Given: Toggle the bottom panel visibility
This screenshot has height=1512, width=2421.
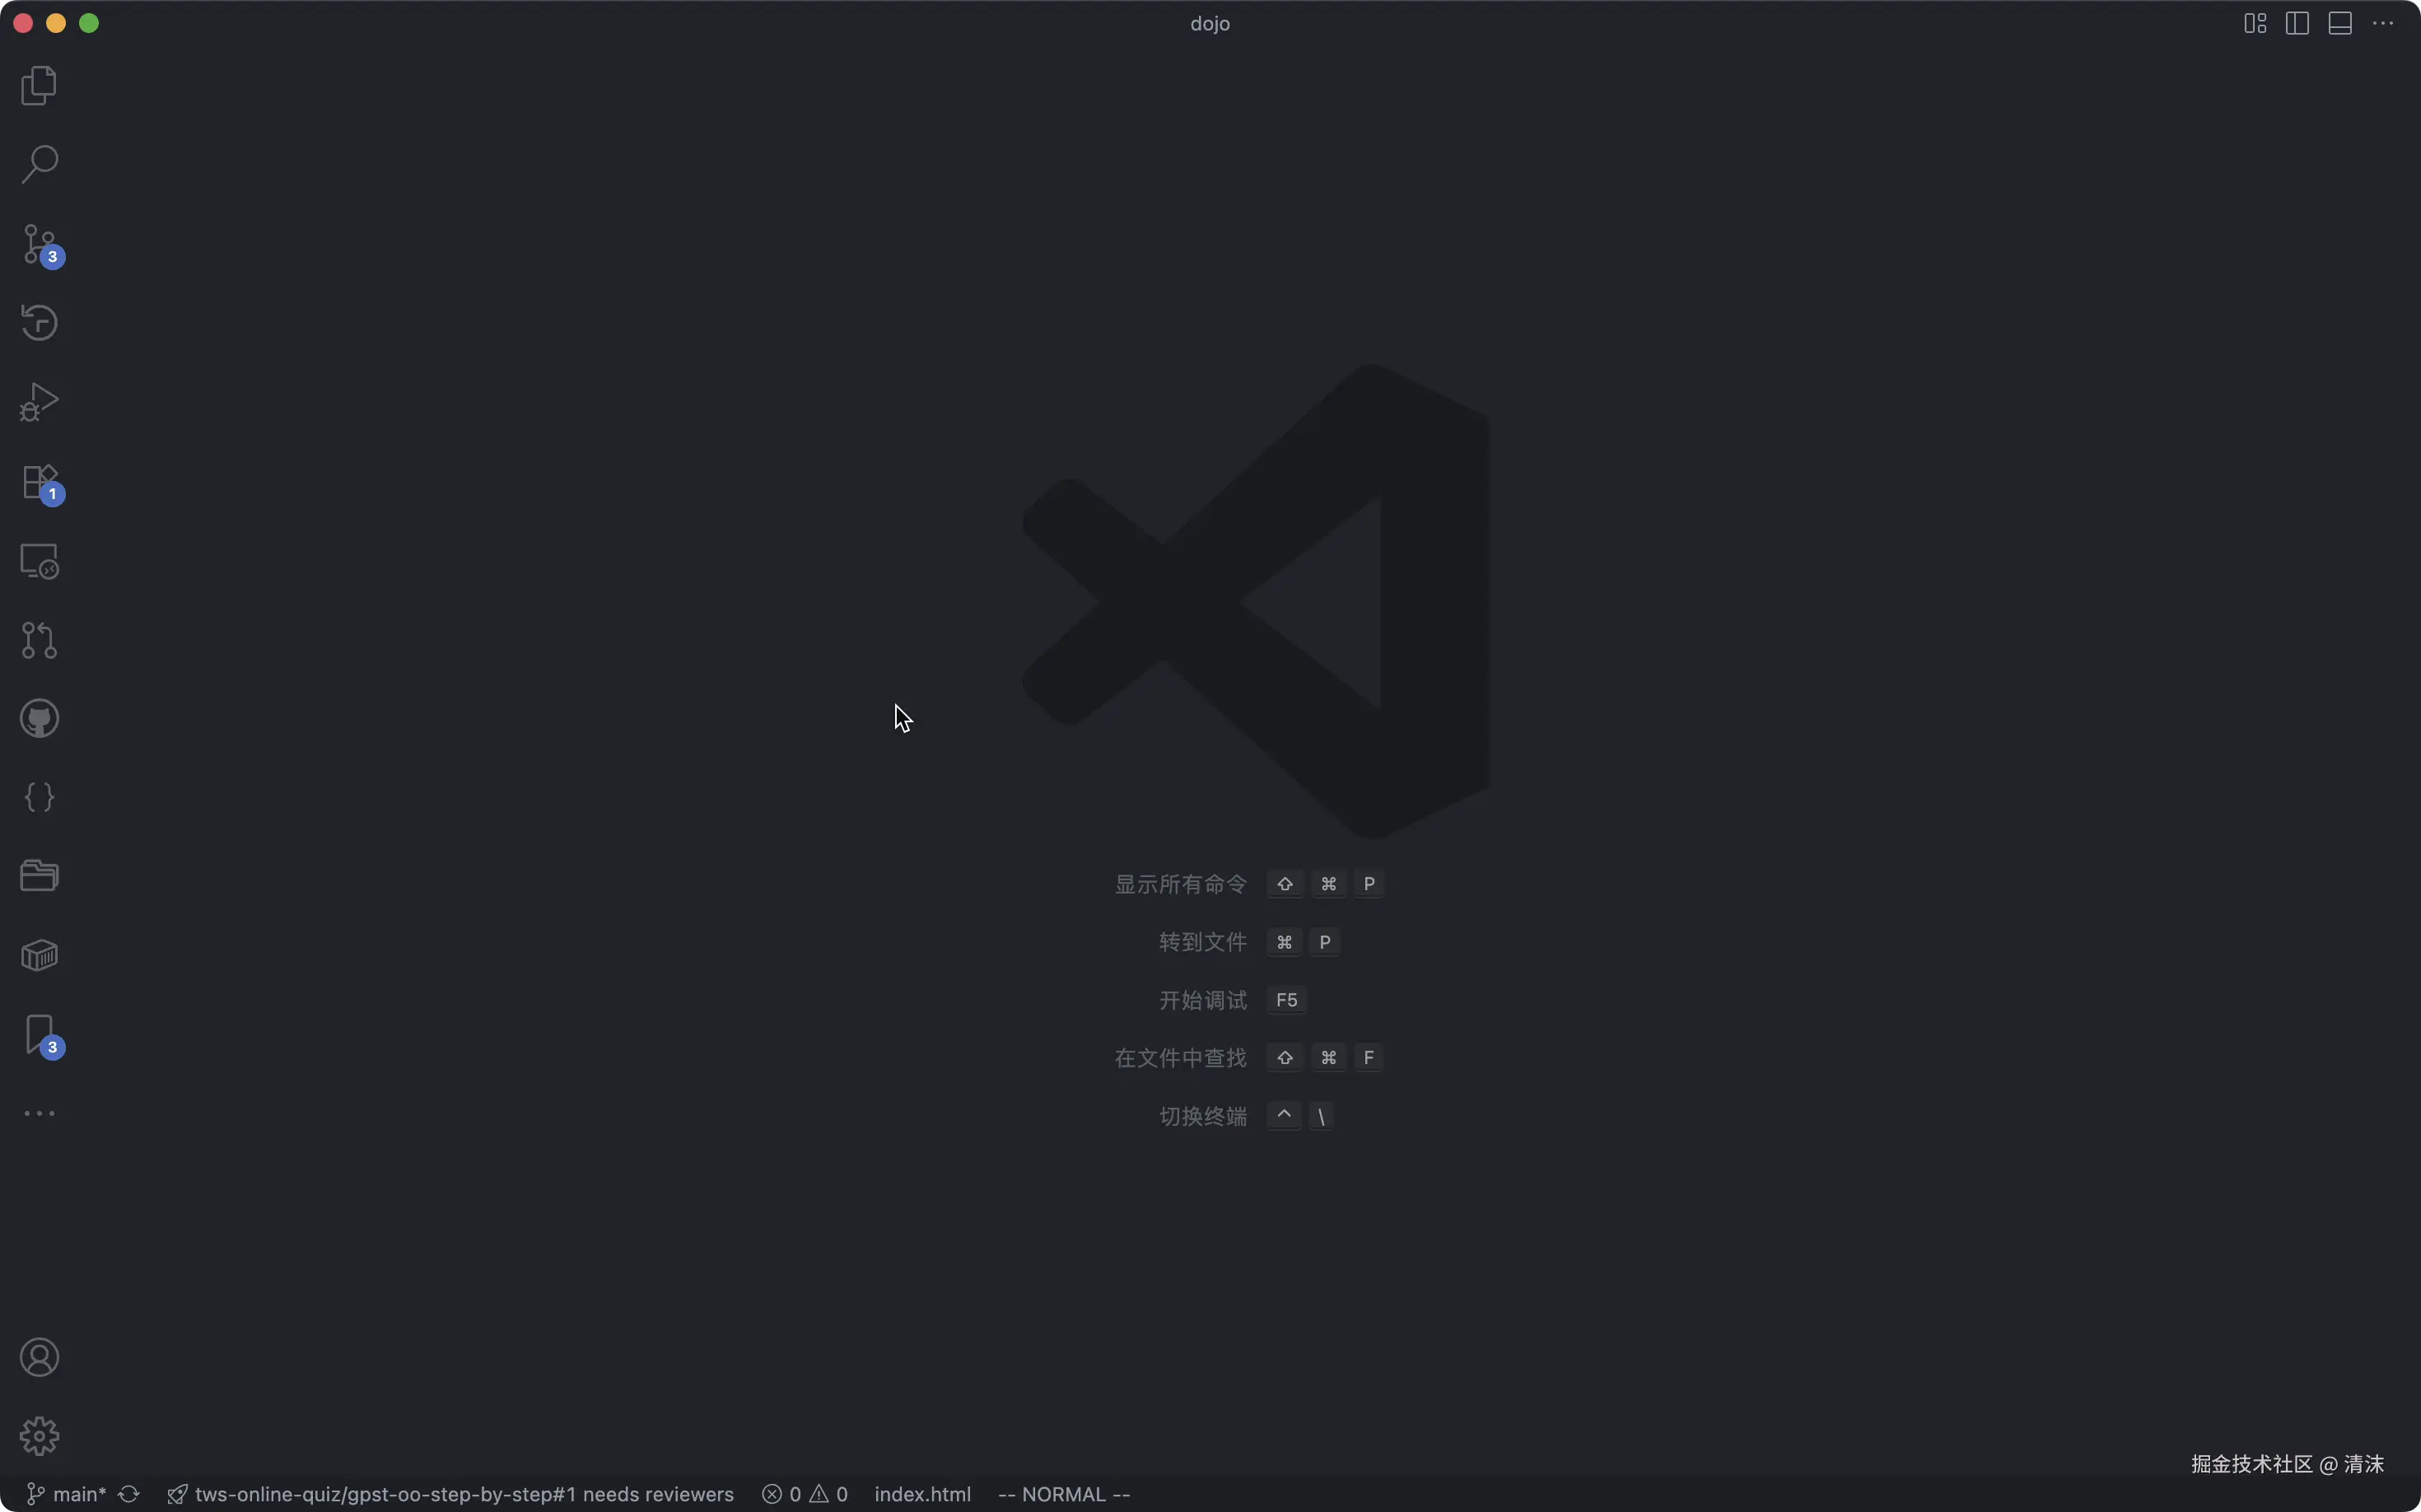Looking at the screenshot, I should click(2340, 23).
